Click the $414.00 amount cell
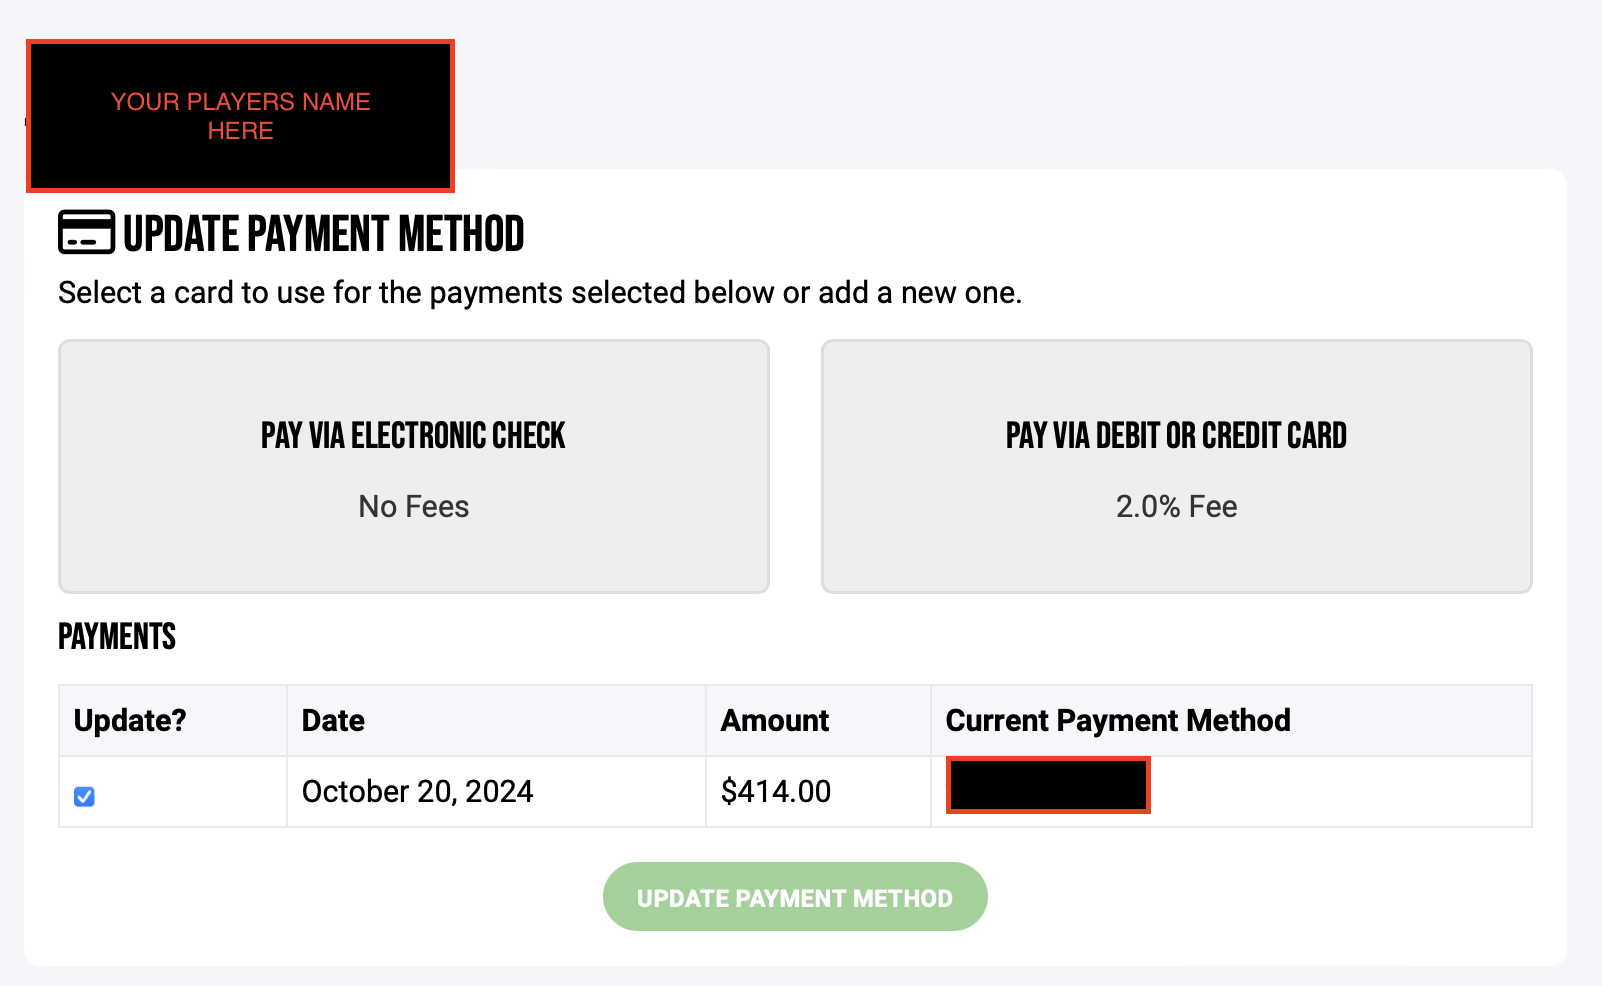Screen dimensions: 1602x986 776,791
